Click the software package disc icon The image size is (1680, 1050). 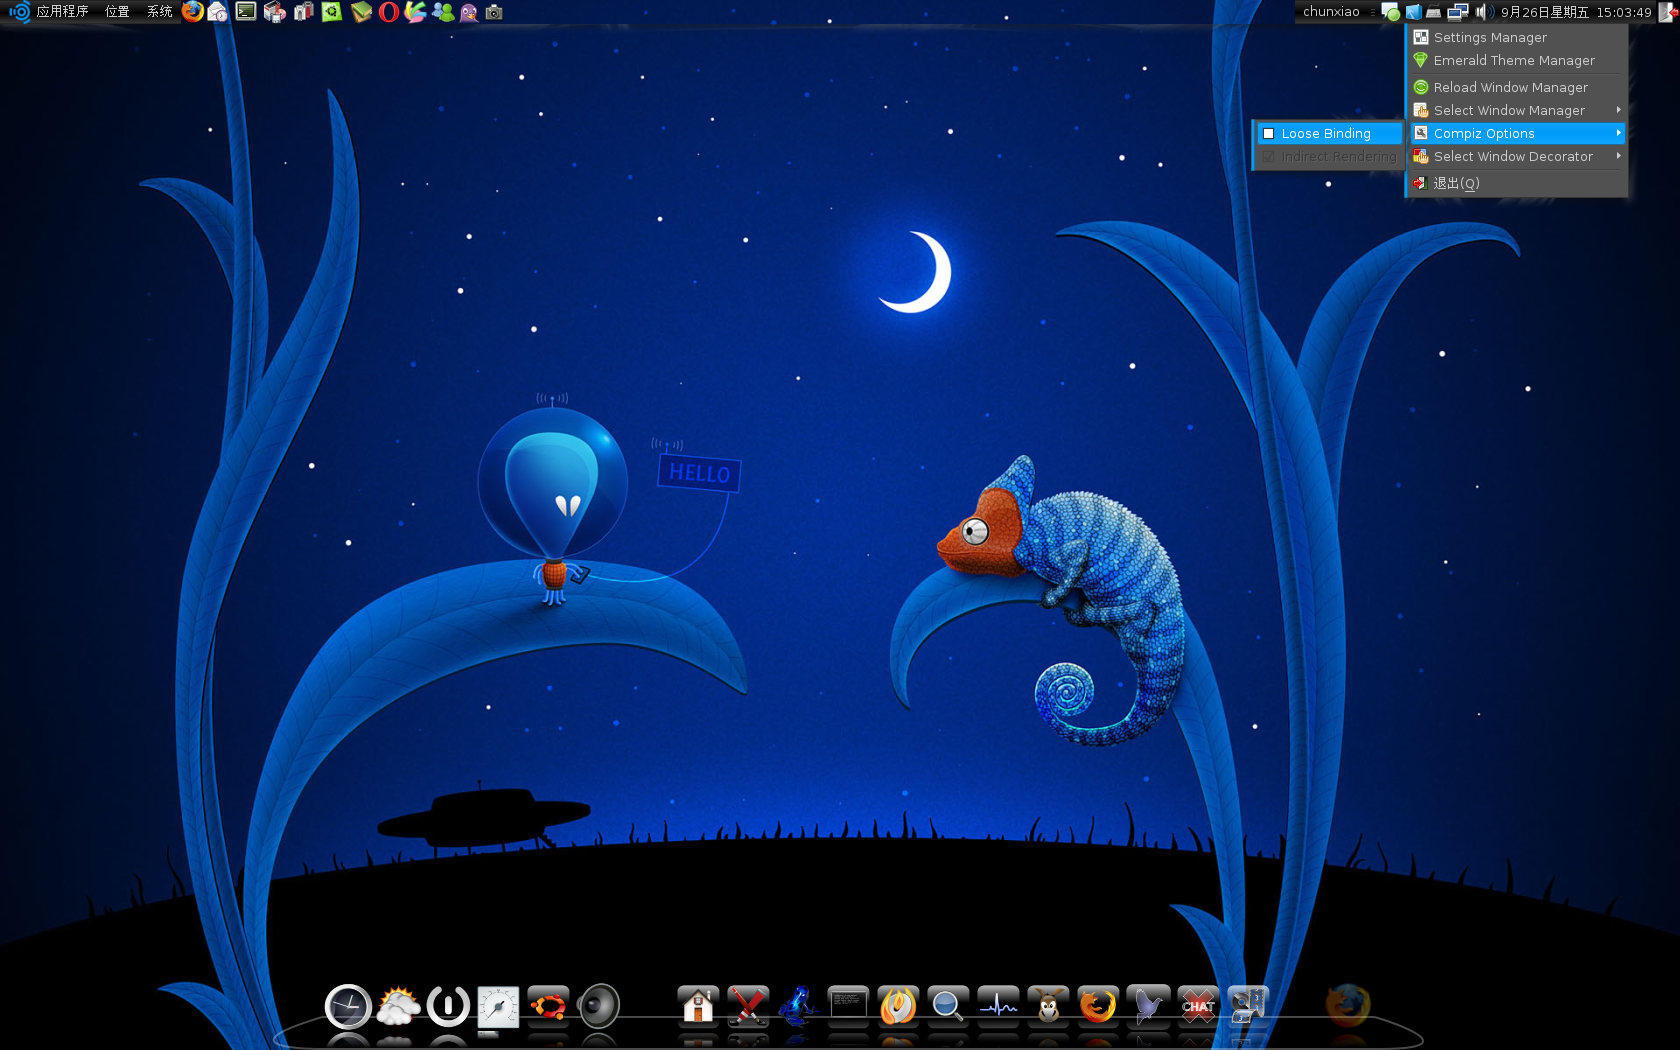click(x=275, y=12)
